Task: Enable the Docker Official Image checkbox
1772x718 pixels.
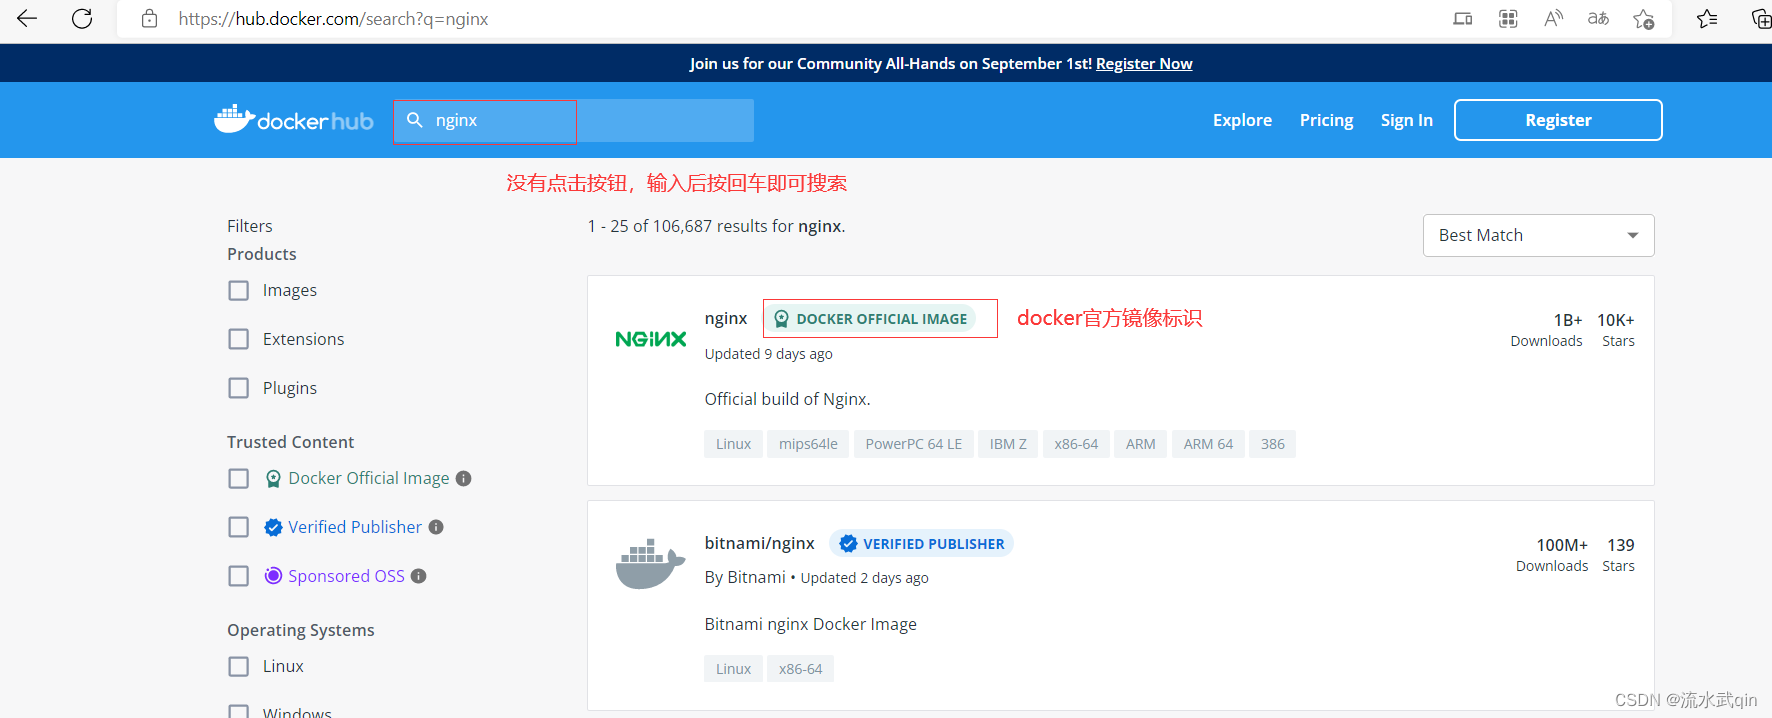Action: point(238,478)
